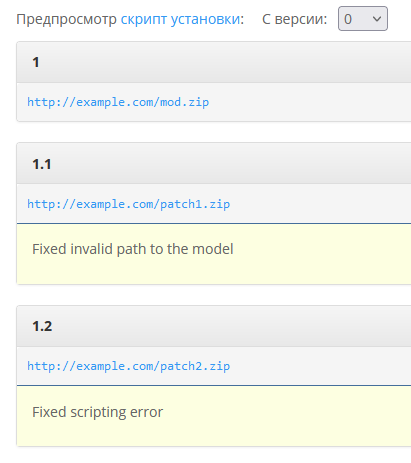Open the "скрипт установки" link
411x463 pixels.
click(x=180, y=19)
